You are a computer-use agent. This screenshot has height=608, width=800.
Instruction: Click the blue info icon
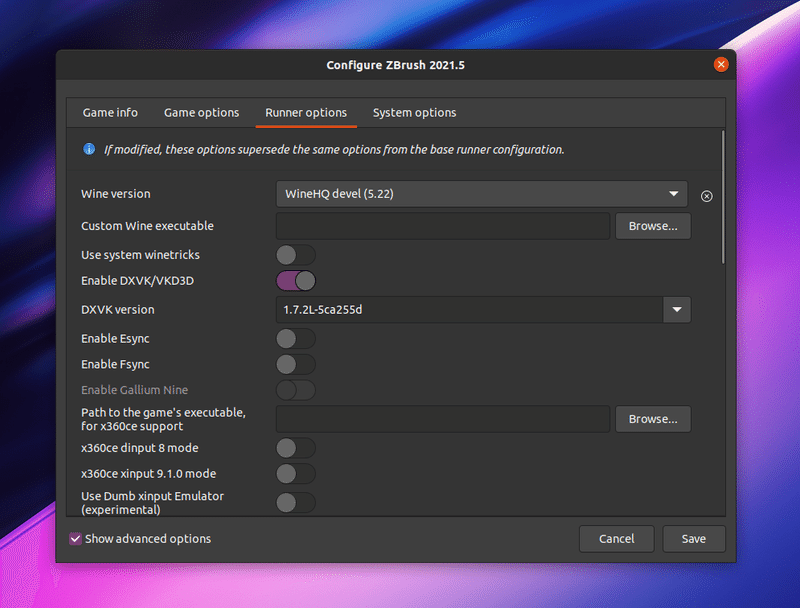point(89,149)
